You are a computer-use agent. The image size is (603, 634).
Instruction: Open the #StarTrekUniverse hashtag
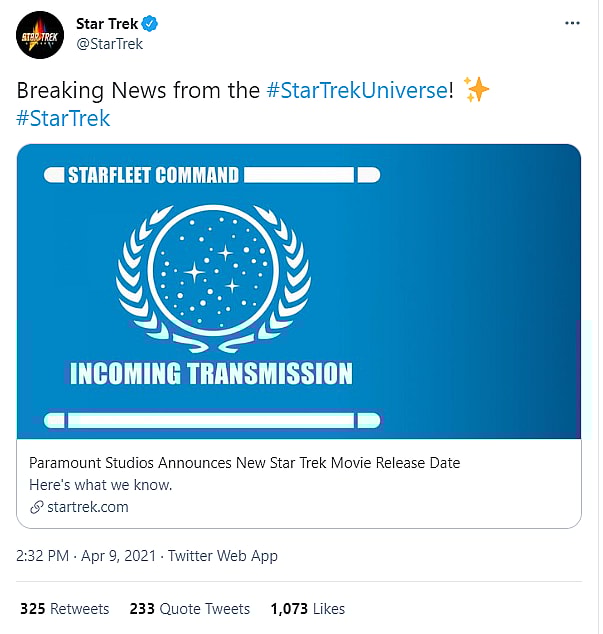coord(355,90)
